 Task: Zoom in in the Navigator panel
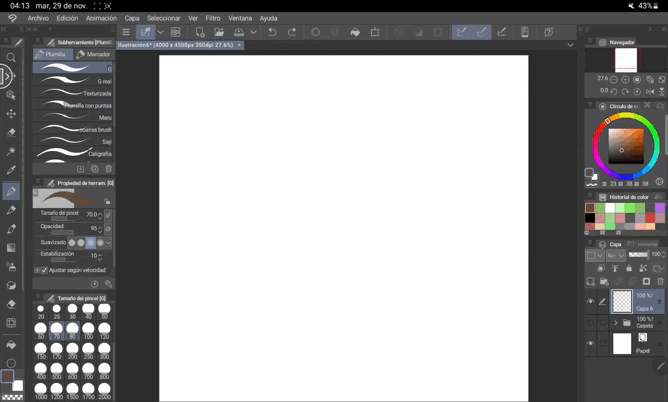[625, 80]
